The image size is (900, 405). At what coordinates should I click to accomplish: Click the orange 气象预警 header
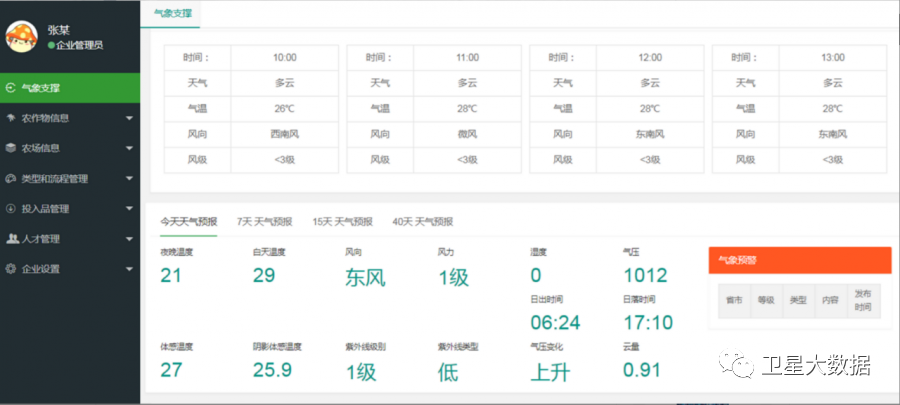click(799, 260)
